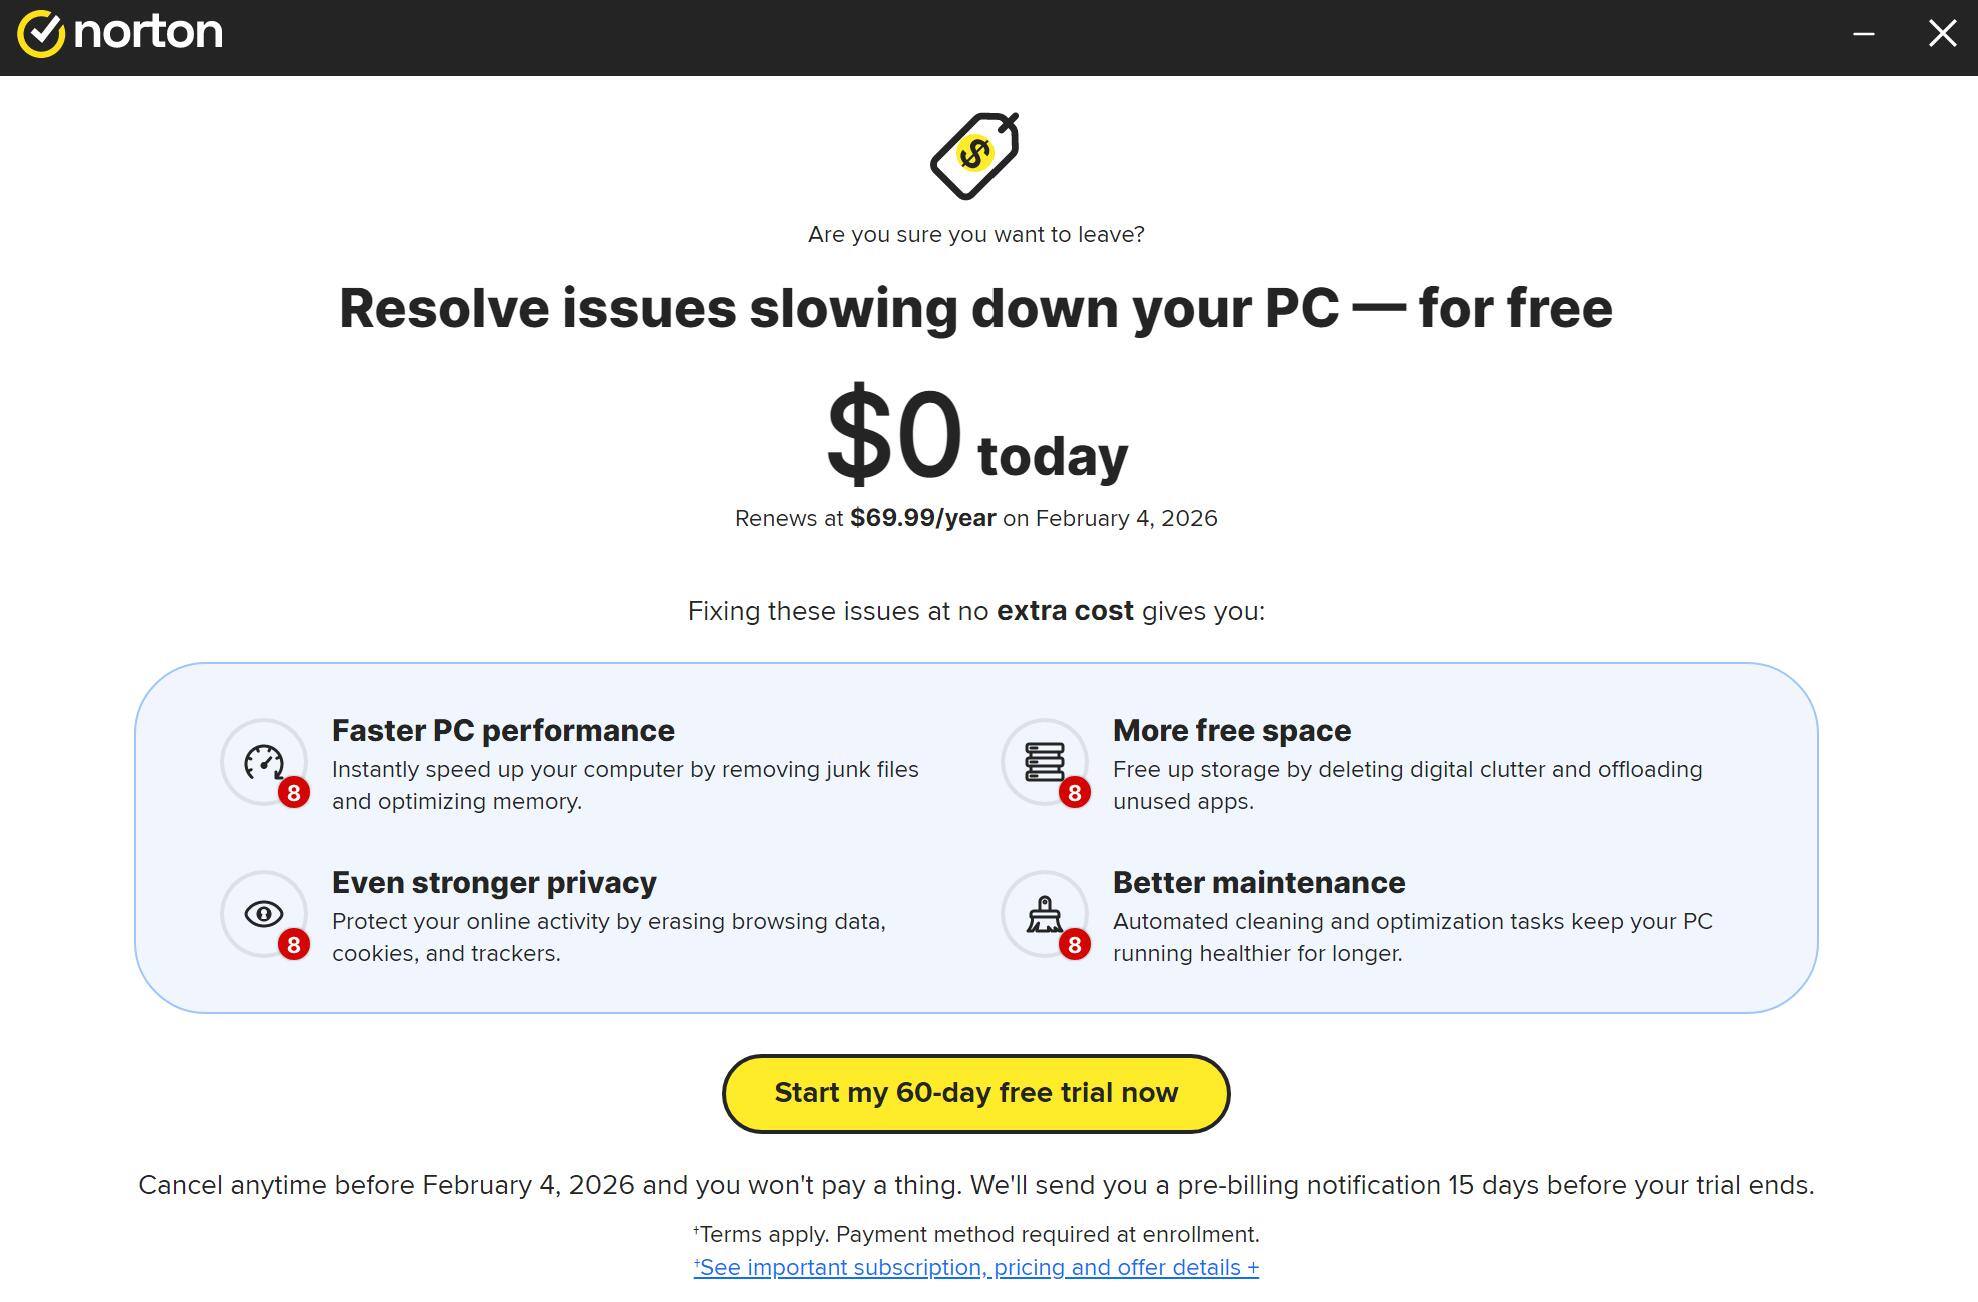Close the Norton dialog
This screenshot has height=1302, width=1978.
pos(1941,33)
